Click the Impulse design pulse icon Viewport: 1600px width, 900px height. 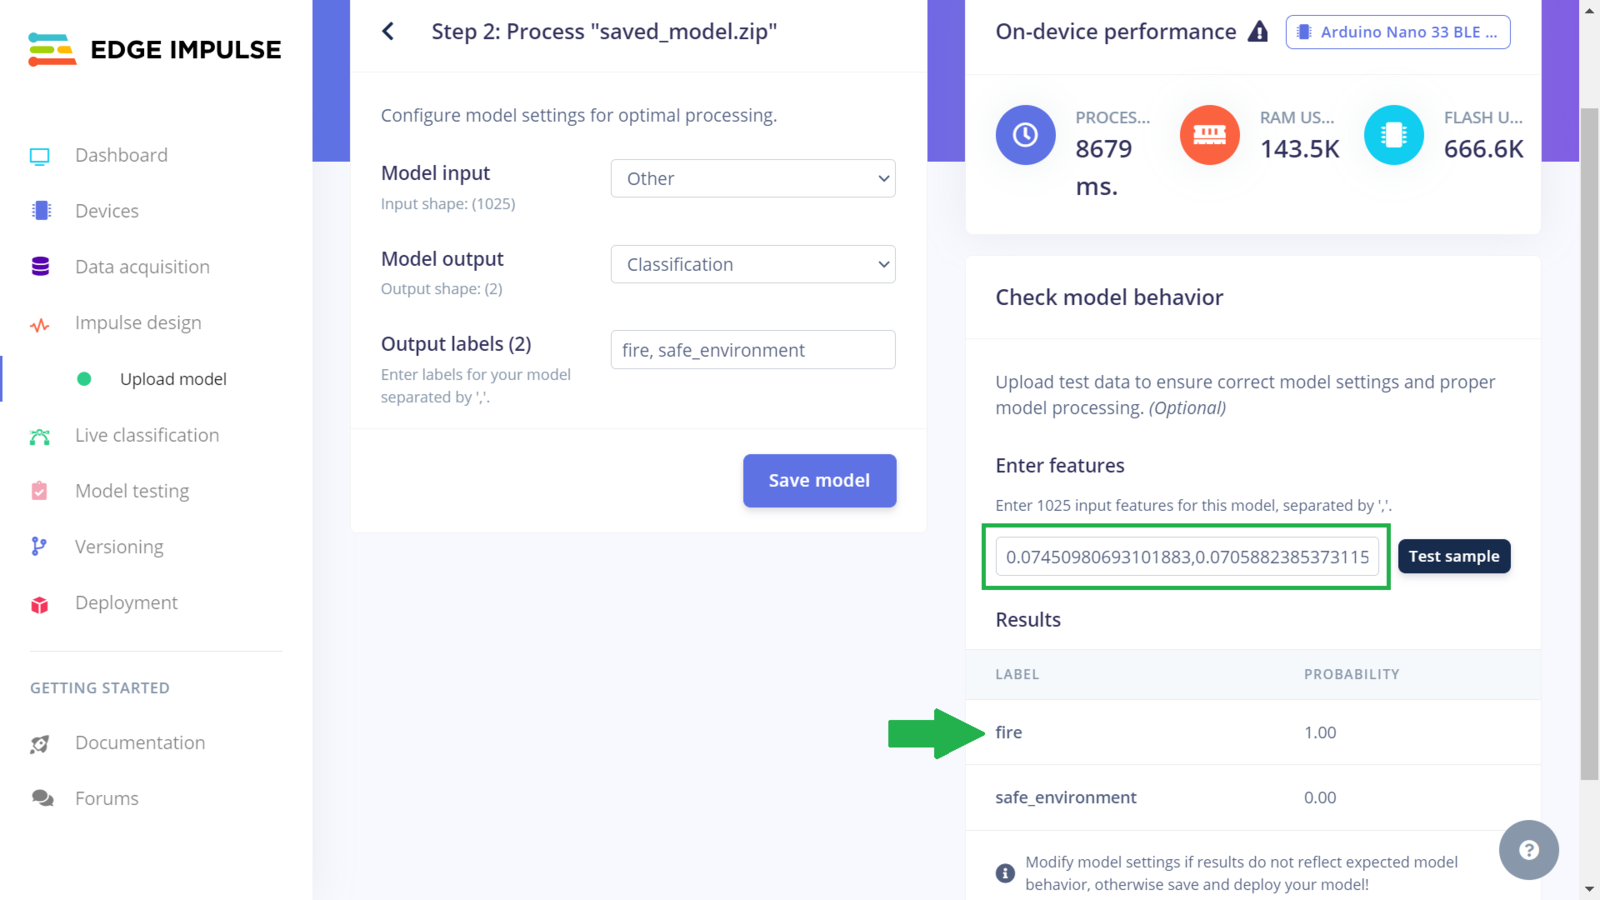tap(40, 324)
